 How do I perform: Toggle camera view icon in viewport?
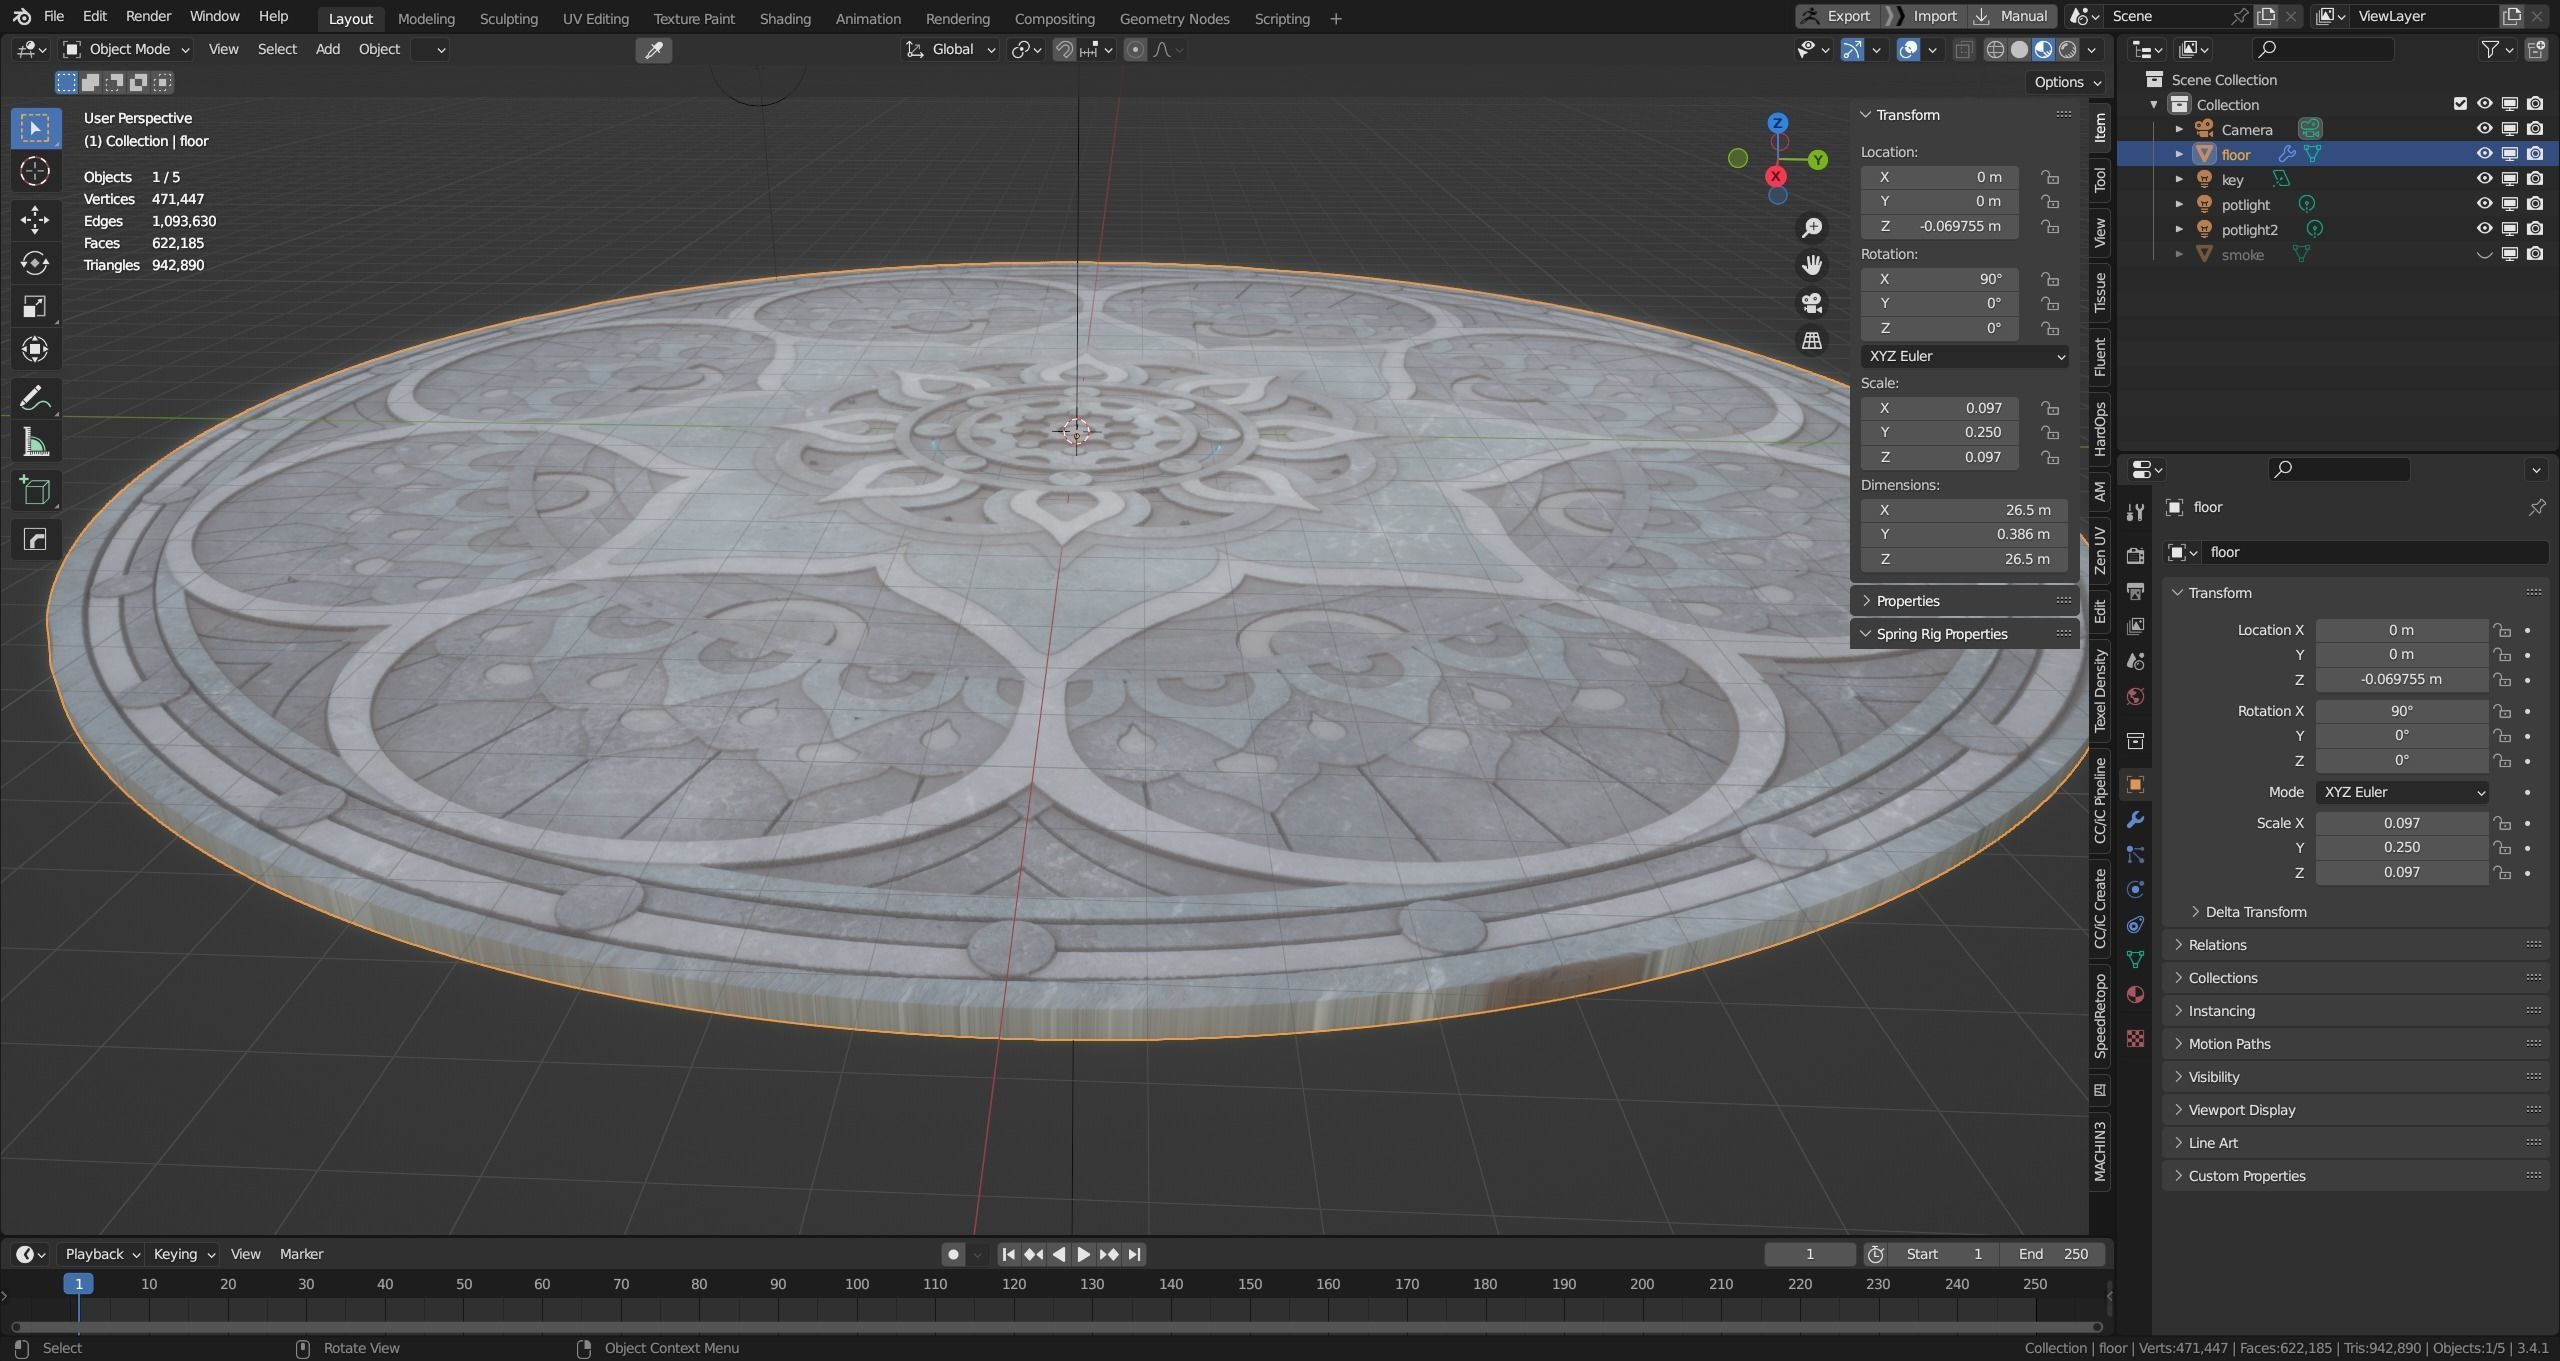pos(1811,303)
